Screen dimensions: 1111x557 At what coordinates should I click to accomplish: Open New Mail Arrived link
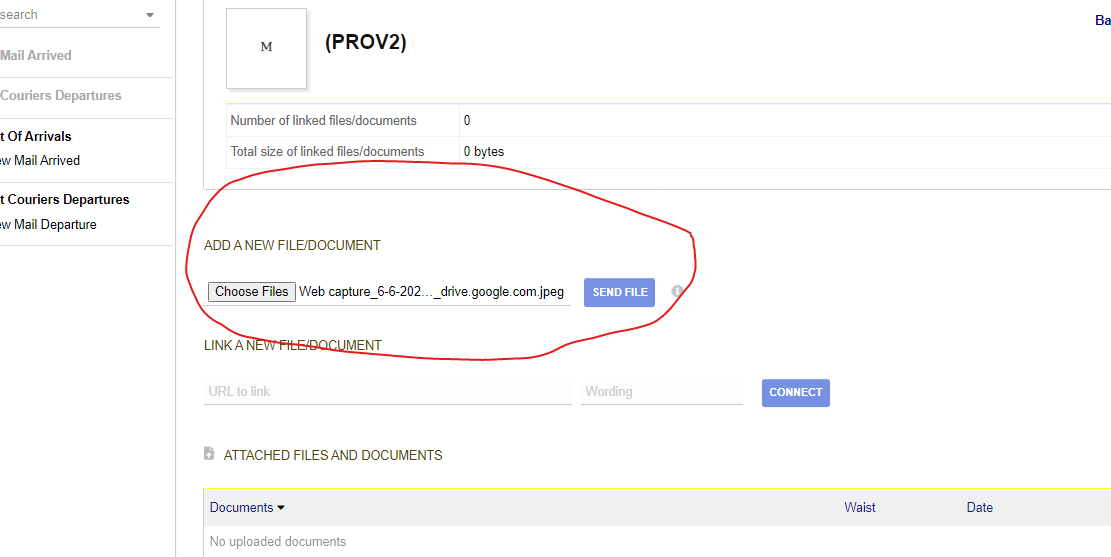(x=40, y=161)
